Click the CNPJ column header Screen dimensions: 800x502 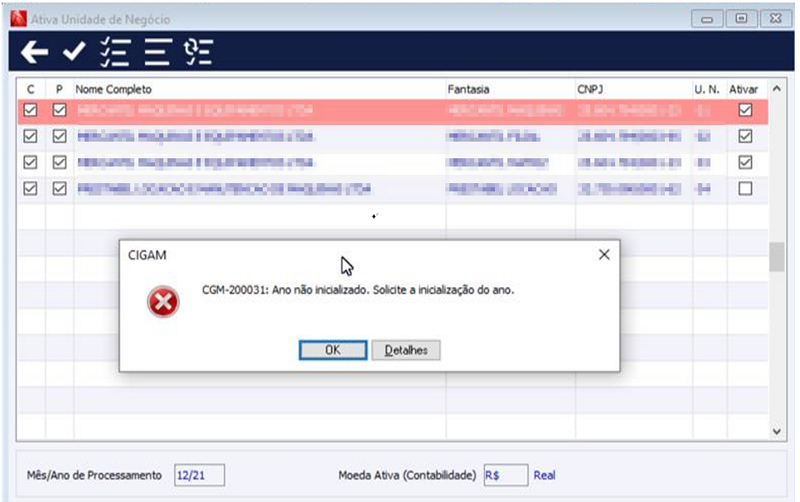click(x=590, y=89)
